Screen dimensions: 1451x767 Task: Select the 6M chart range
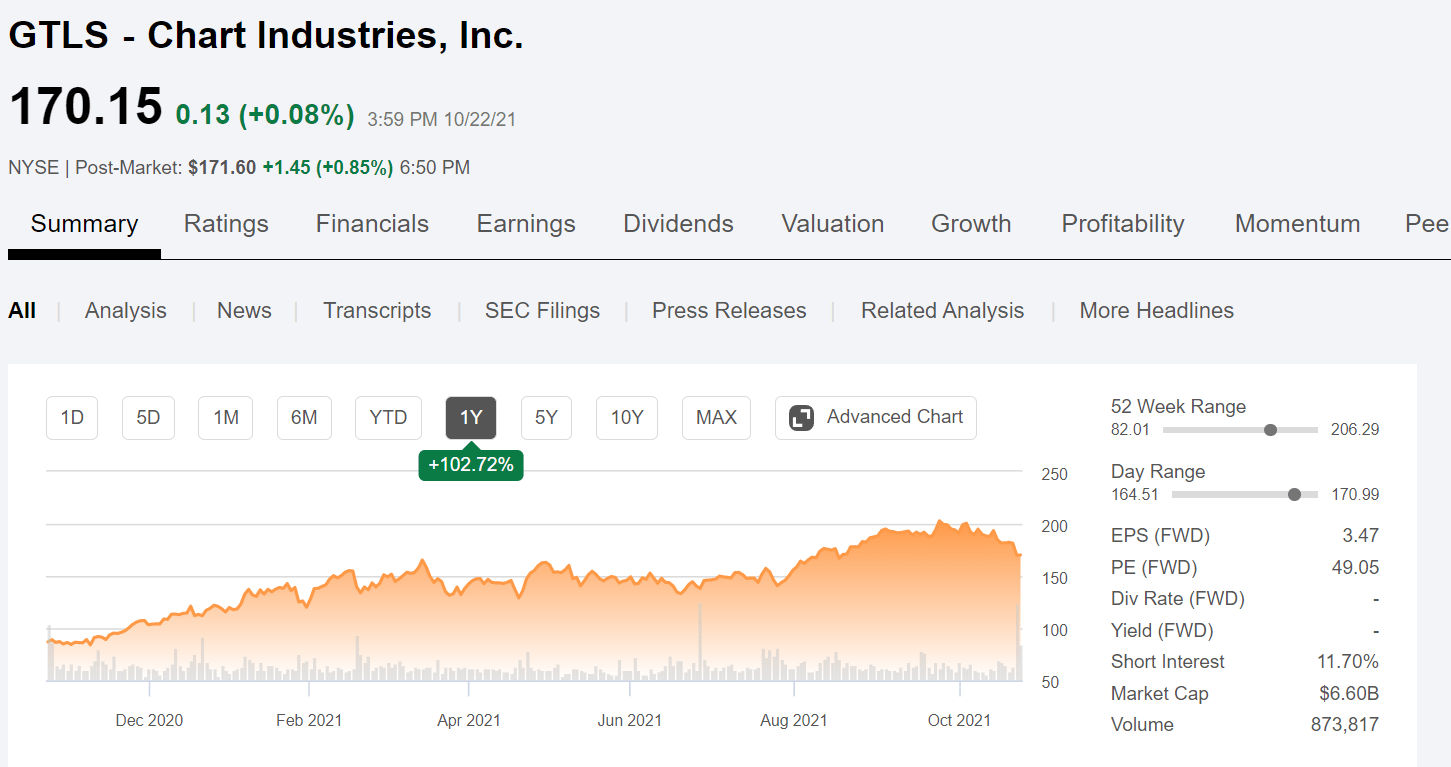pyautogui.click(x=304, y=417)
